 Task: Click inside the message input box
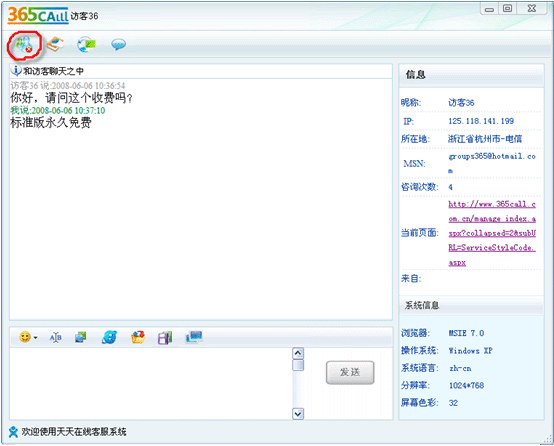pyautogui.click(x=151, y=384)
